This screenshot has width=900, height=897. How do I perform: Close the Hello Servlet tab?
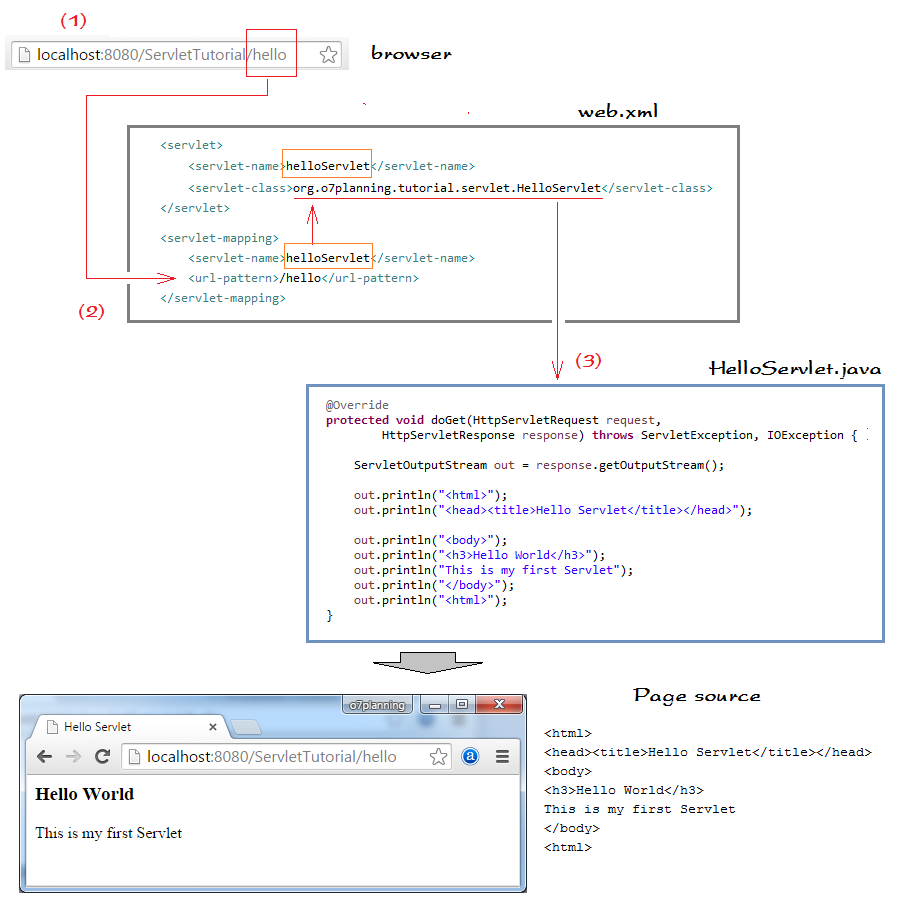[x=213, y=727]
